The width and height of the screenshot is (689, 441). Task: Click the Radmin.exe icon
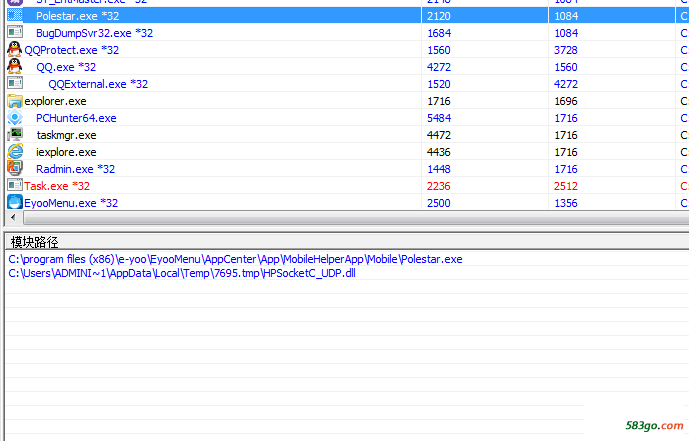[15, 168]
